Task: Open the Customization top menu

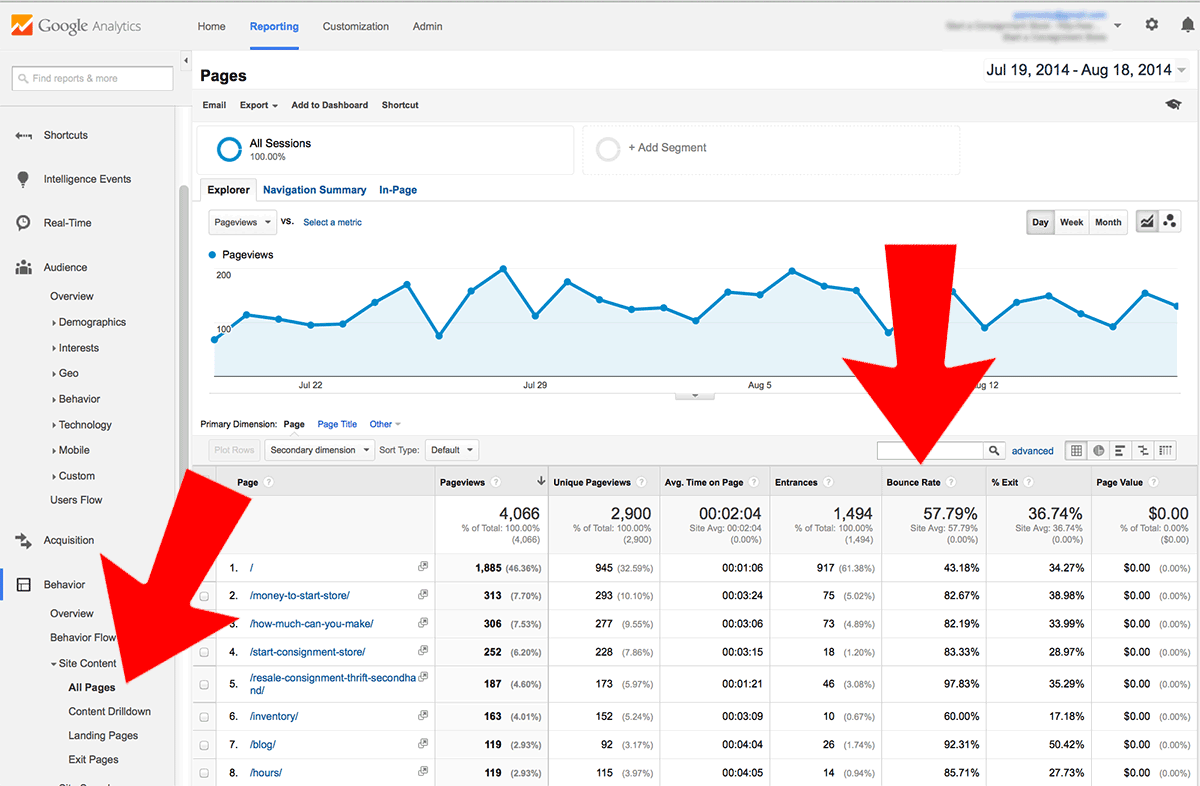Action: pos(355,27)
